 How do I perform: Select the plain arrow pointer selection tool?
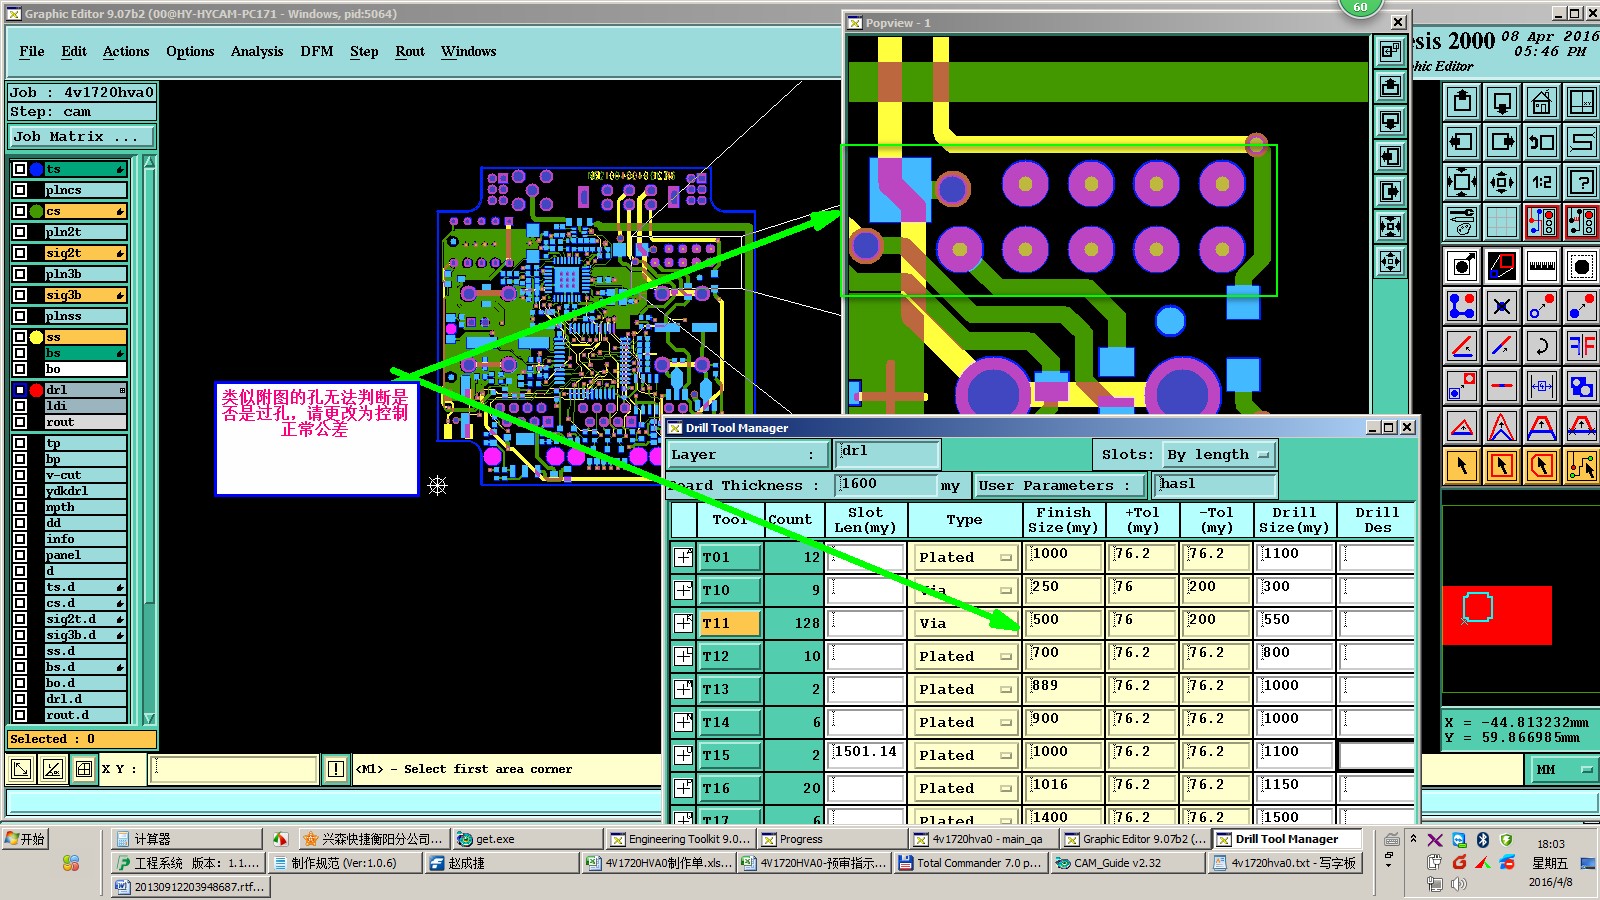pos(1462,466)
